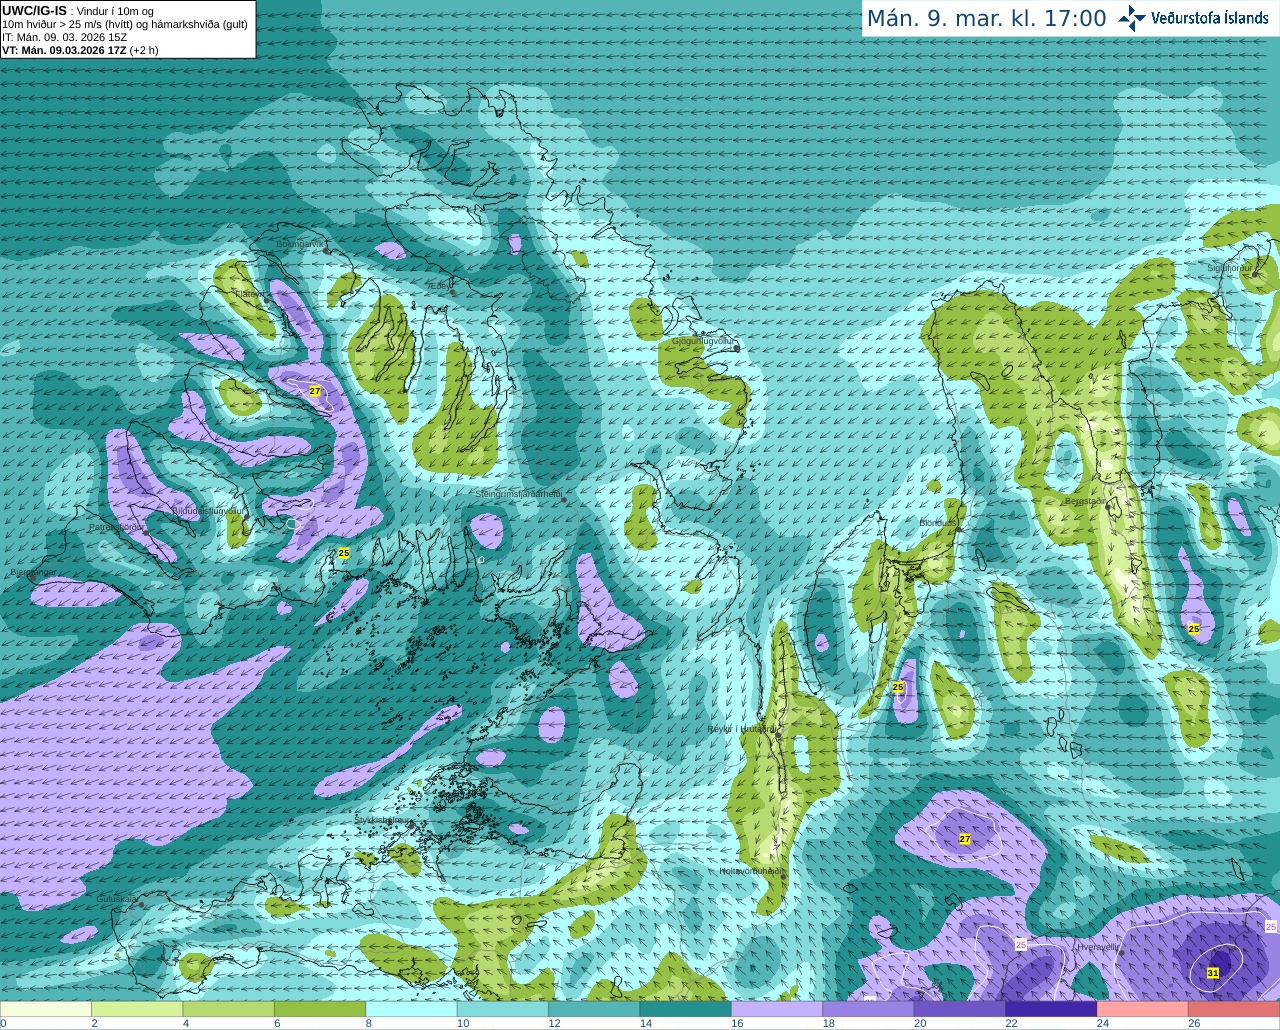This screenshot has height=1030, width=1280.
Task: Click the yellow 25 gust marker southeast of Bergsstaðir
Action: [x=1194, y=629]
